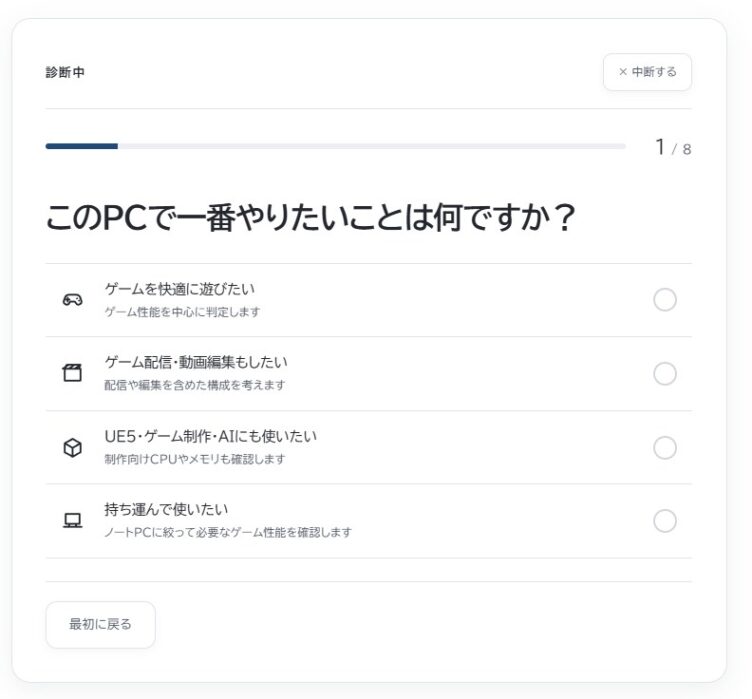
Task: Click the blue filled progress bar segment
Action: tap(82, 146)
